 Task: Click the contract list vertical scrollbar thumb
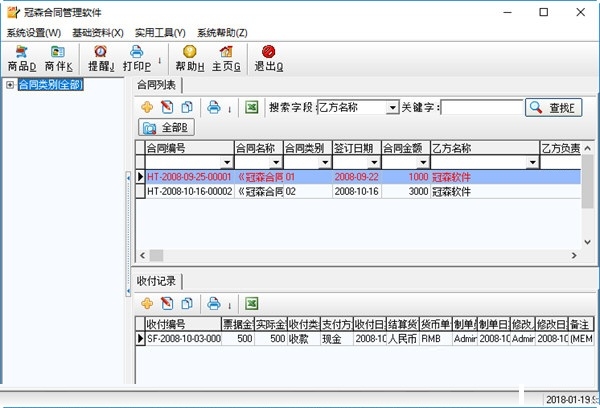588,182
